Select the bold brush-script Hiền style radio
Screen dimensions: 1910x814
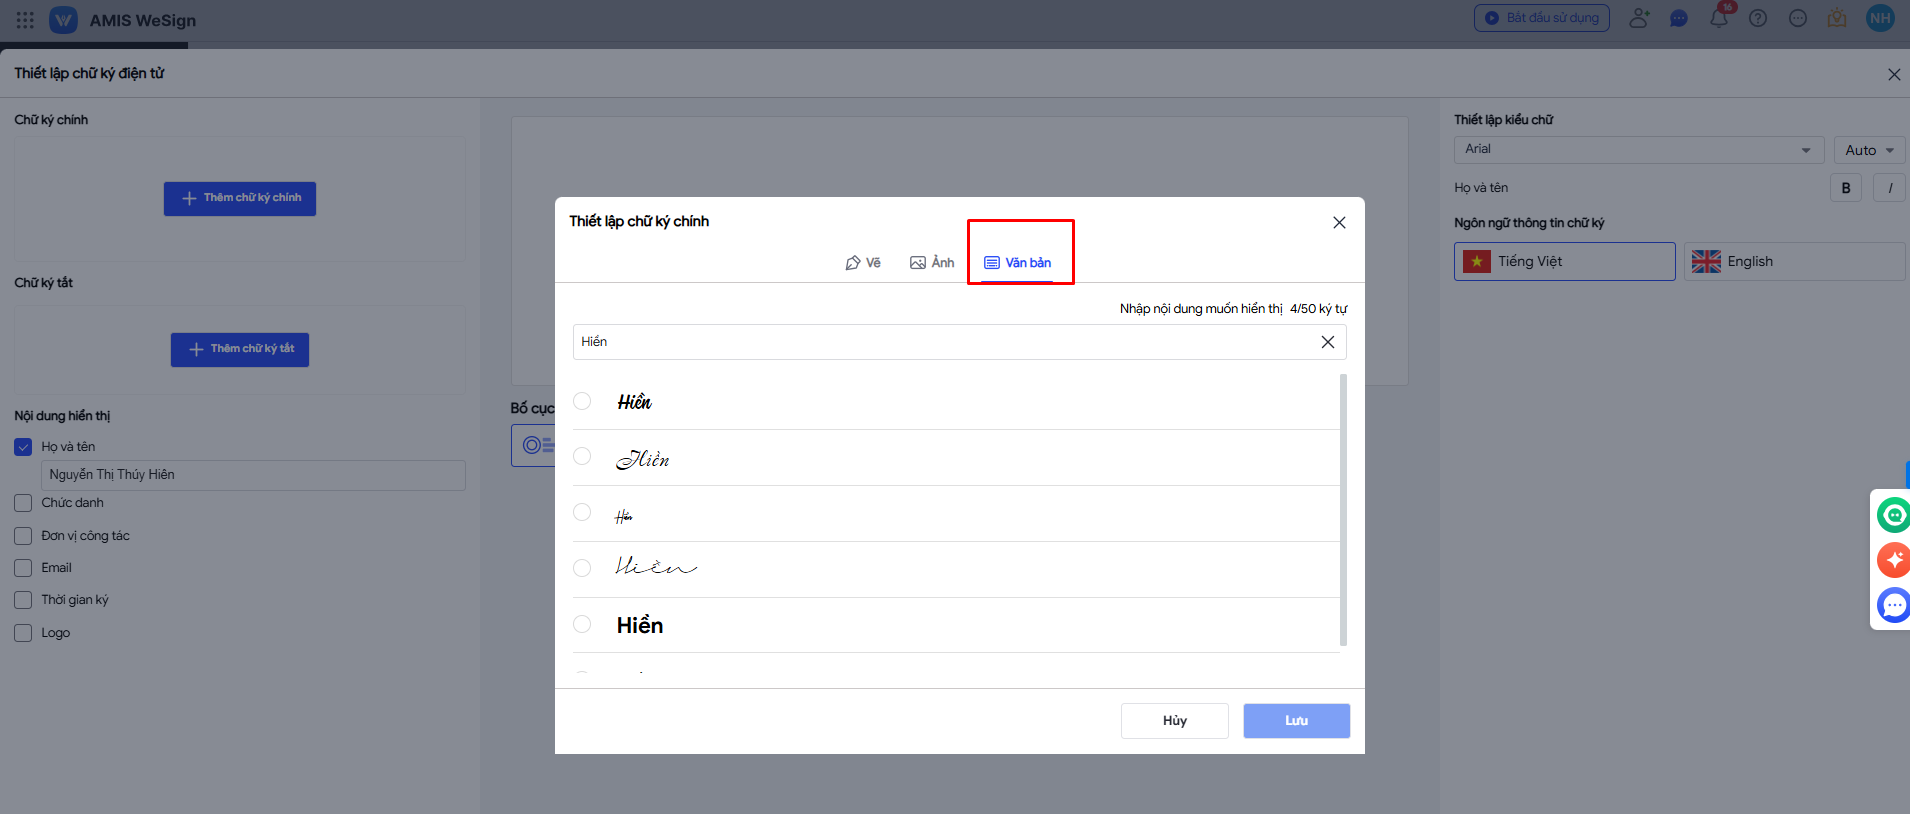[582, 401]
